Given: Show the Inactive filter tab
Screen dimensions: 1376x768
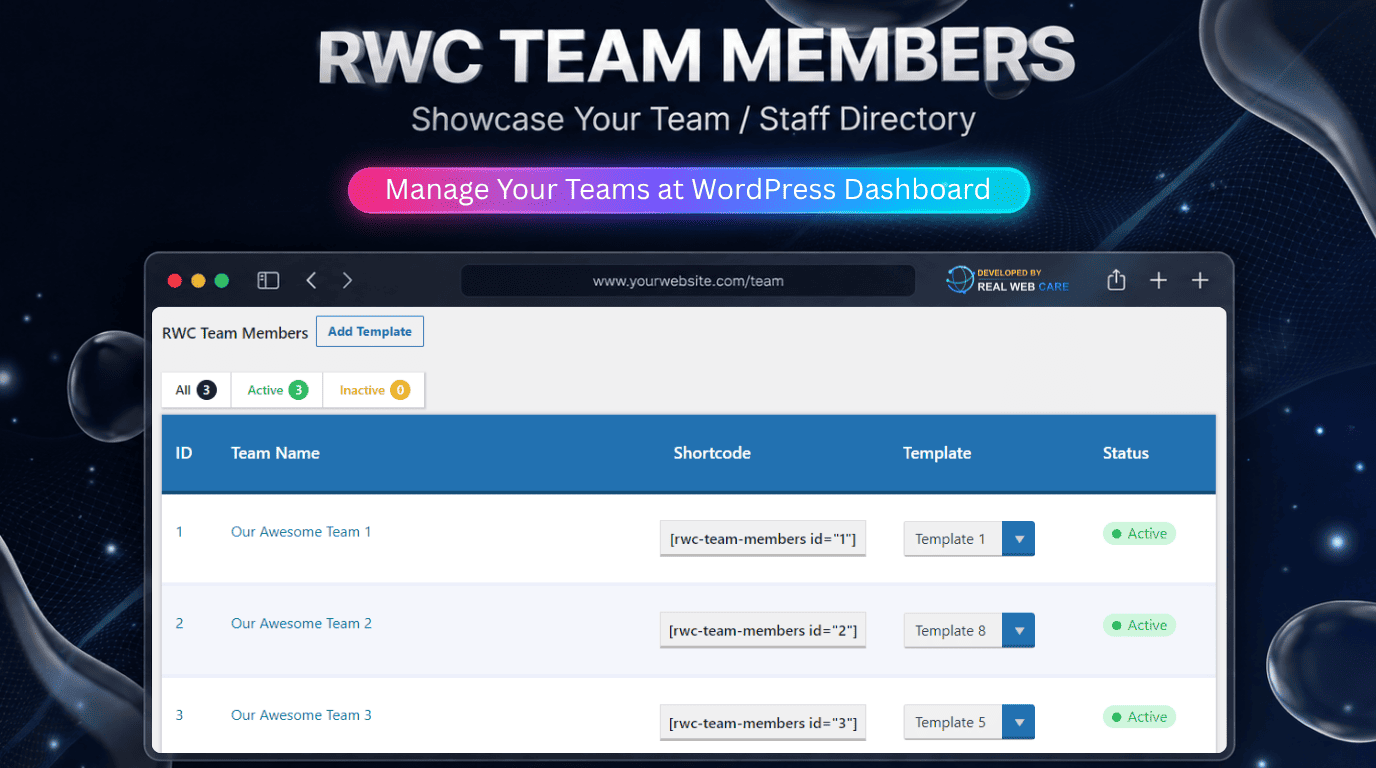Looking at the screenshot, I should coord(374,390).
